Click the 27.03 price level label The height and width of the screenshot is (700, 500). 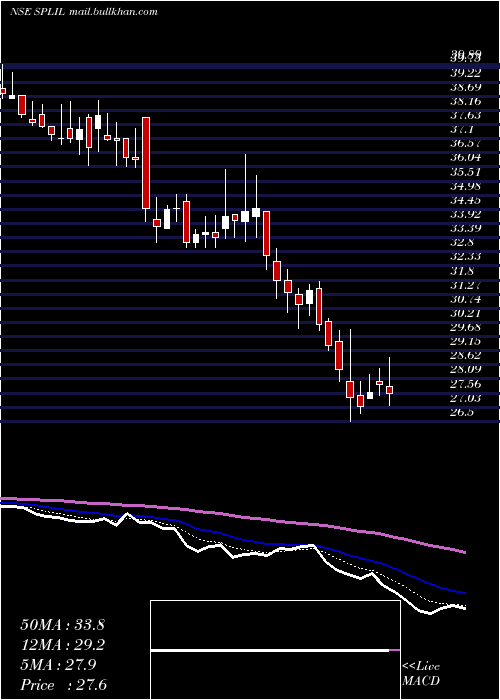click(x=466, y=398)
